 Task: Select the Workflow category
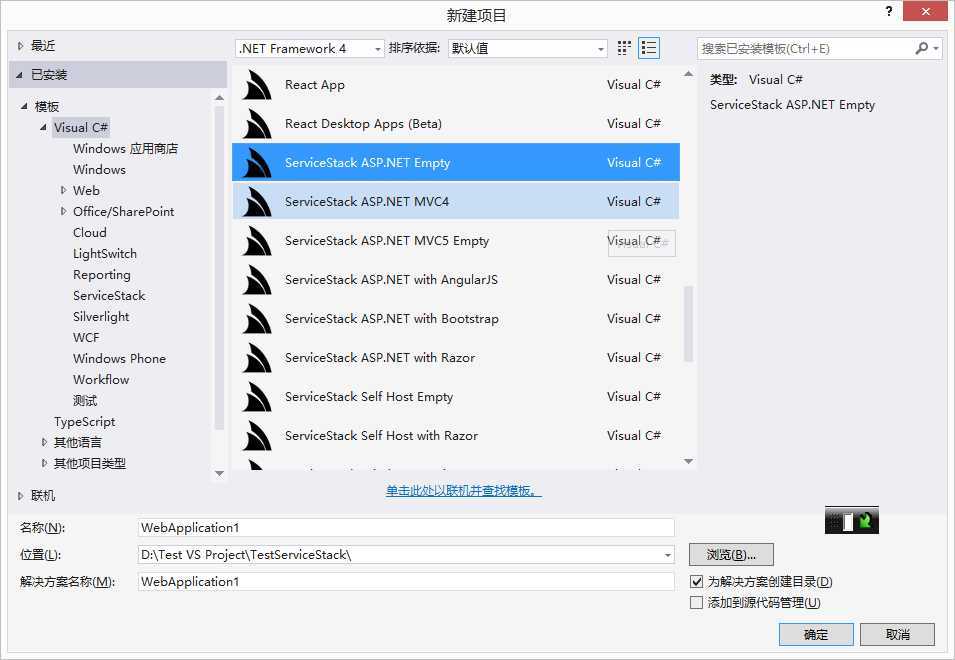pyautogui.click(x=101, y=380)
